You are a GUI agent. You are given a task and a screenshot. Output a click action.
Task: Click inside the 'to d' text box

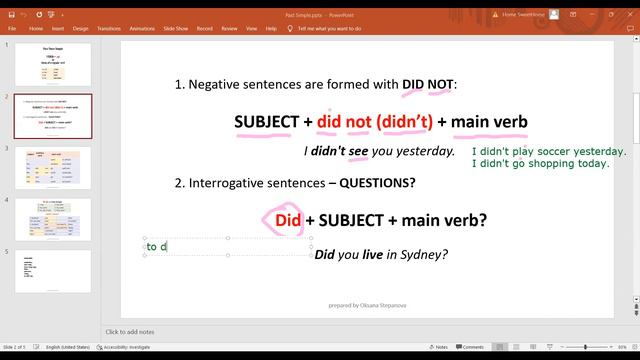pos(228,247)
